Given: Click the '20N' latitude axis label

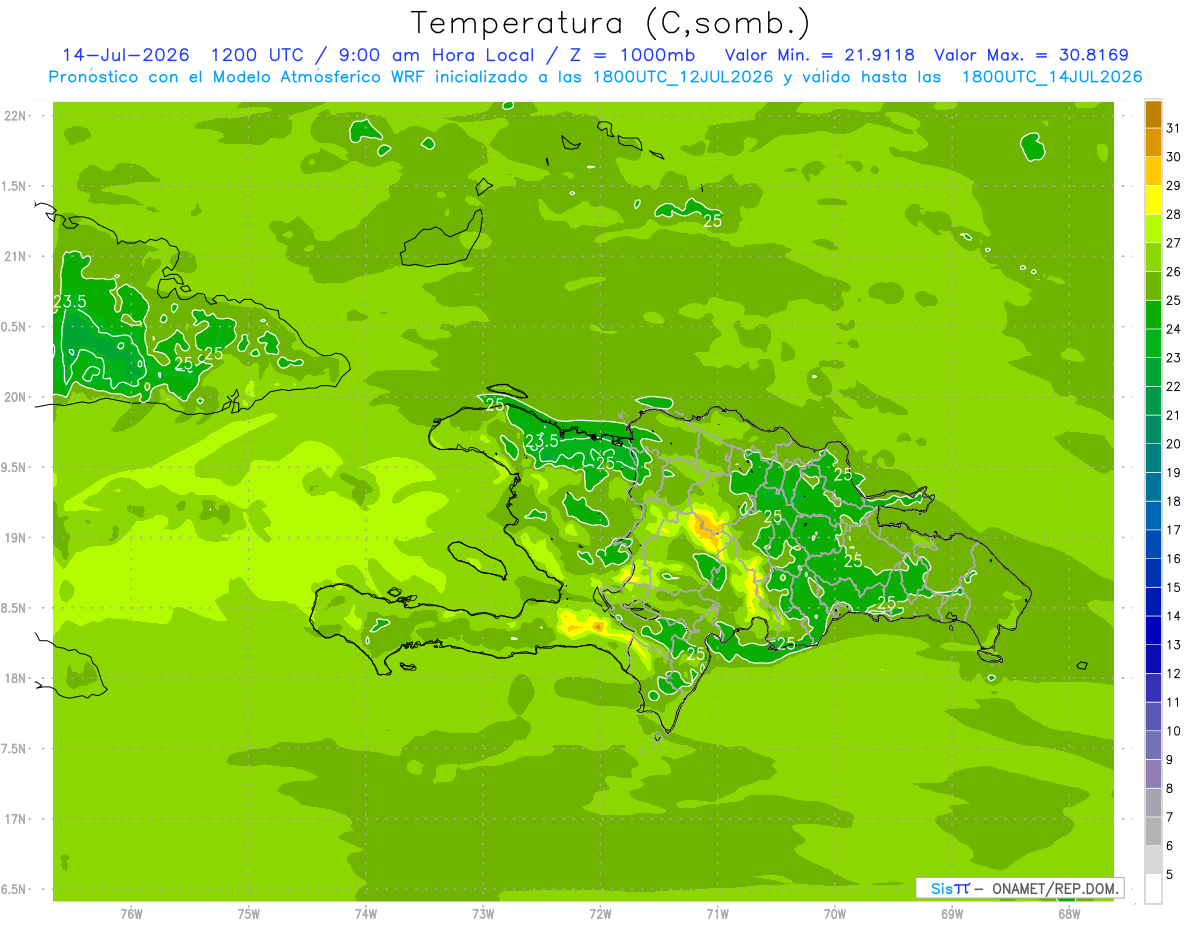Looking at the screenshot, I should [x=17, y=397].
